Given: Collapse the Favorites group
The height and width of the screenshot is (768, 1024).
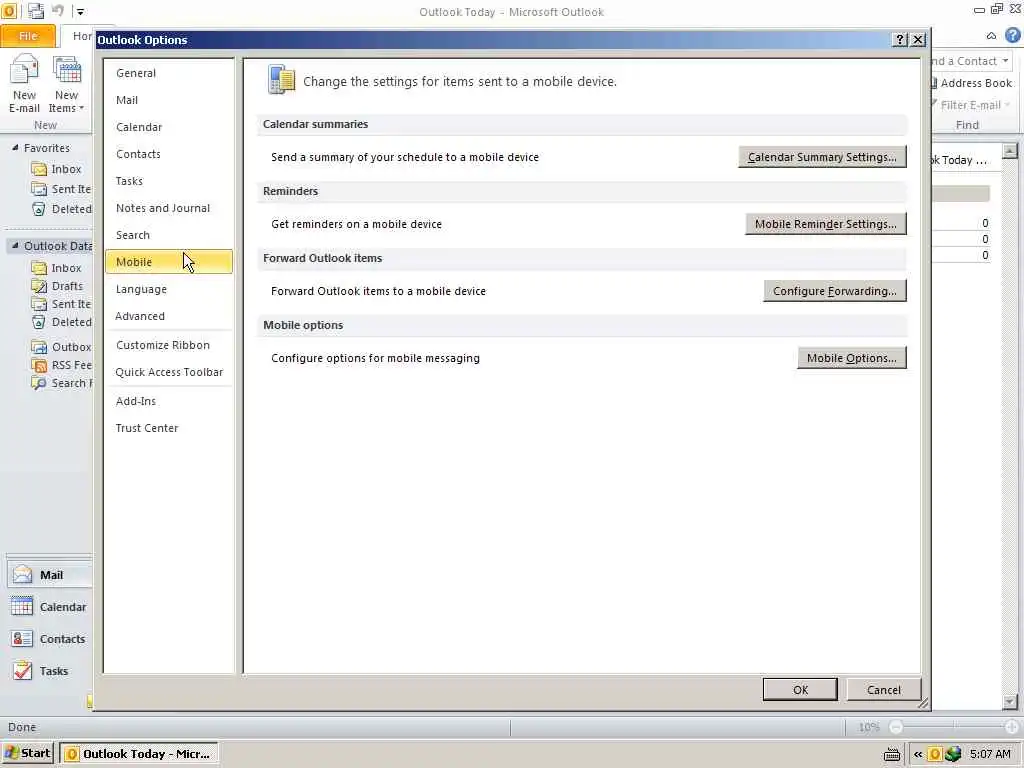Looking at the screenshot, I should point(15,148).
